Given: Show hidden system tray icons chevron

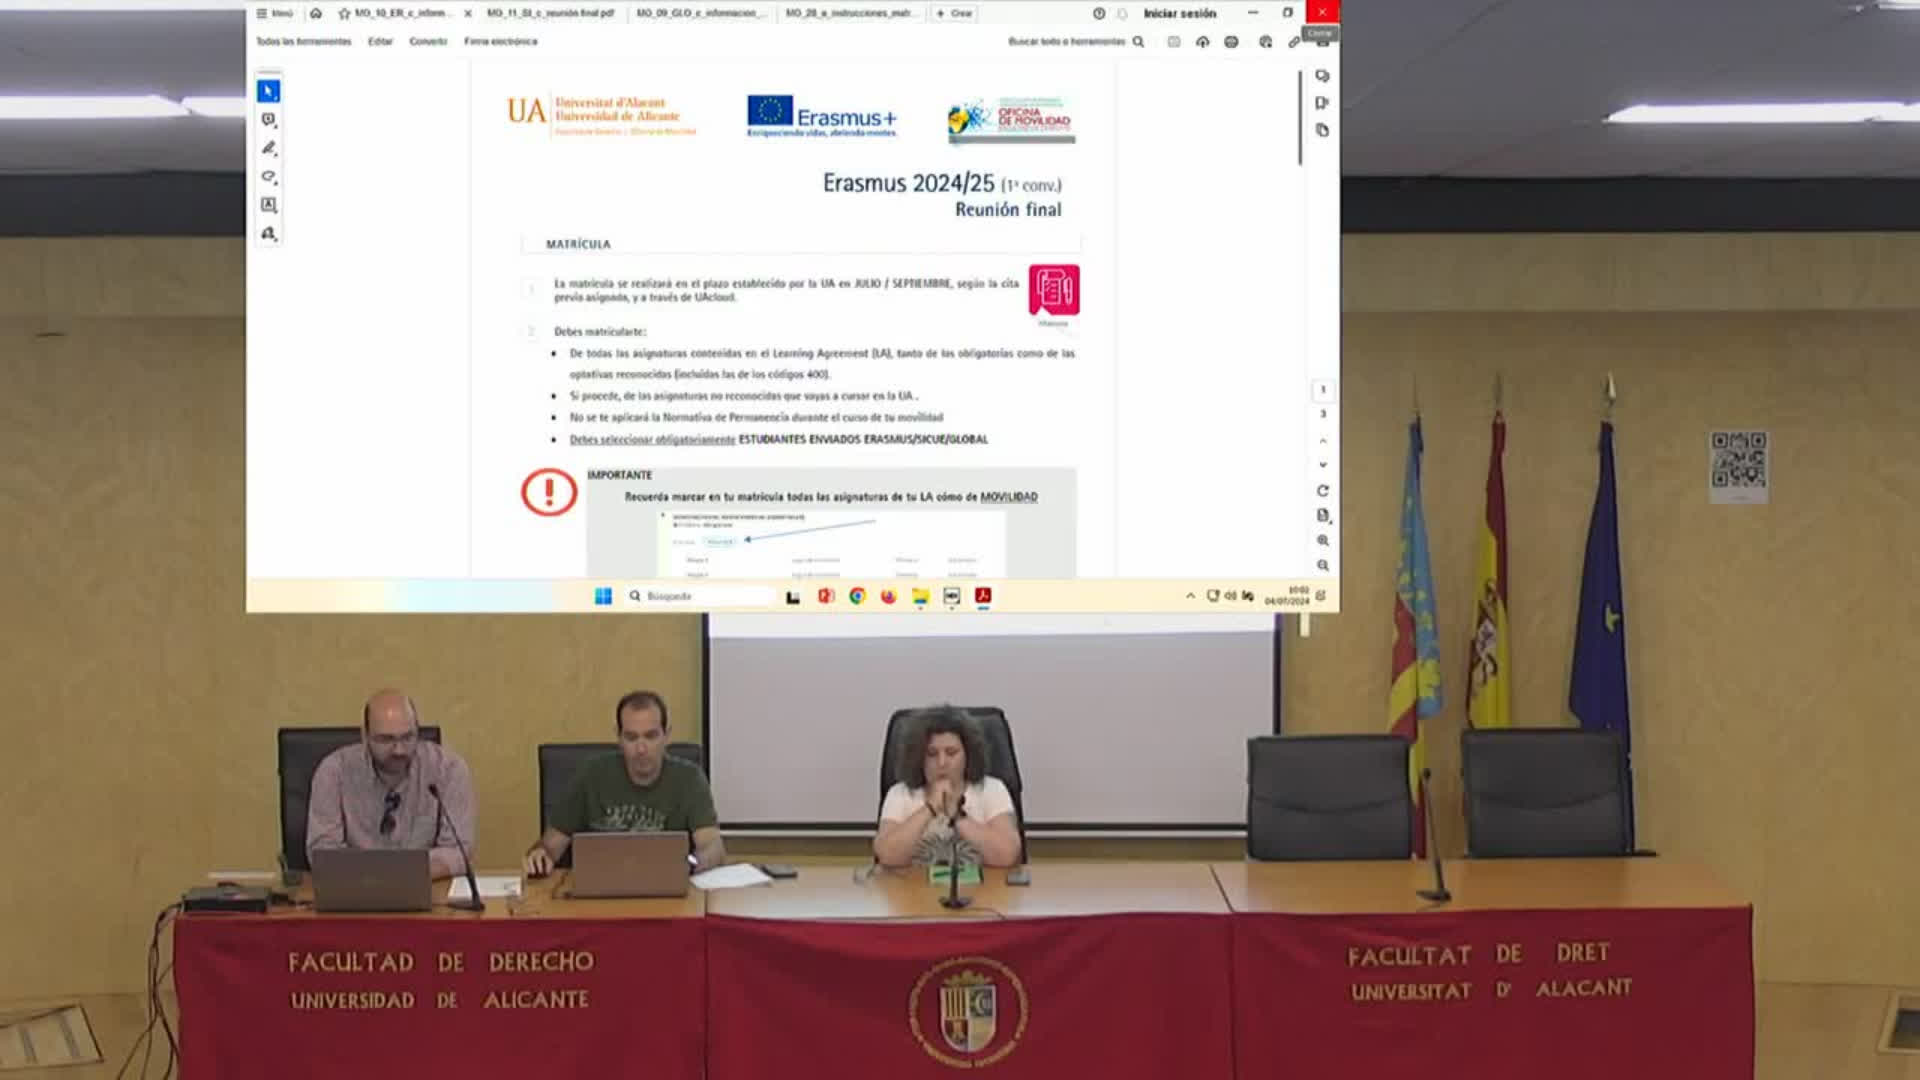Looking at the screenshot, I should [1190, 596].
